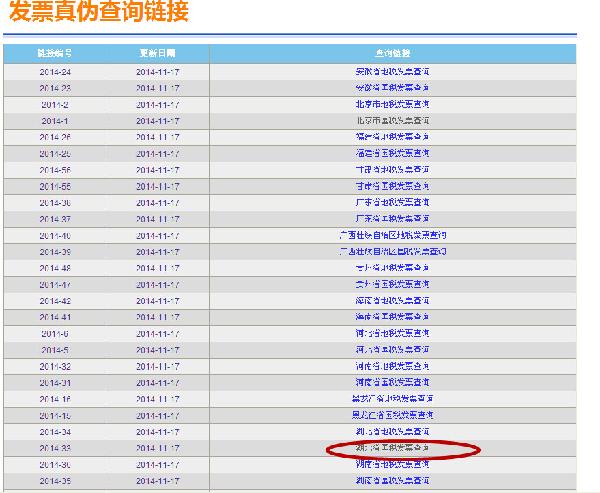Viewport: 600px width, 493px height.
Task: Select the link number cell 2014-26
Action: pos(55,137)
